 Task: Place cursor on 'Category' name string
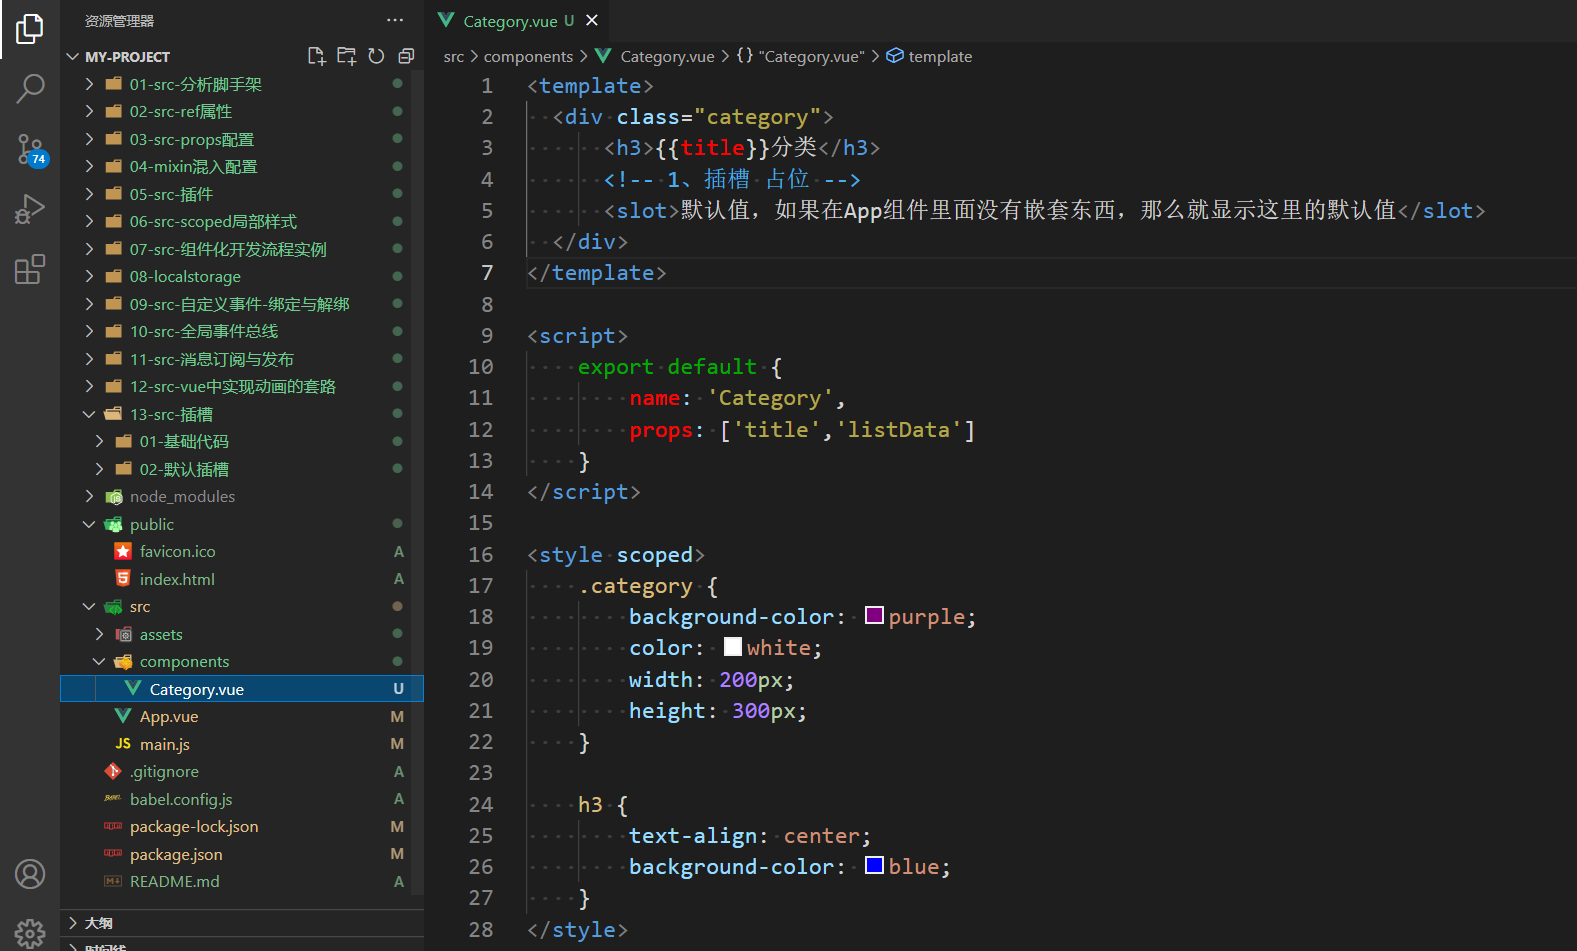(770, 398)
